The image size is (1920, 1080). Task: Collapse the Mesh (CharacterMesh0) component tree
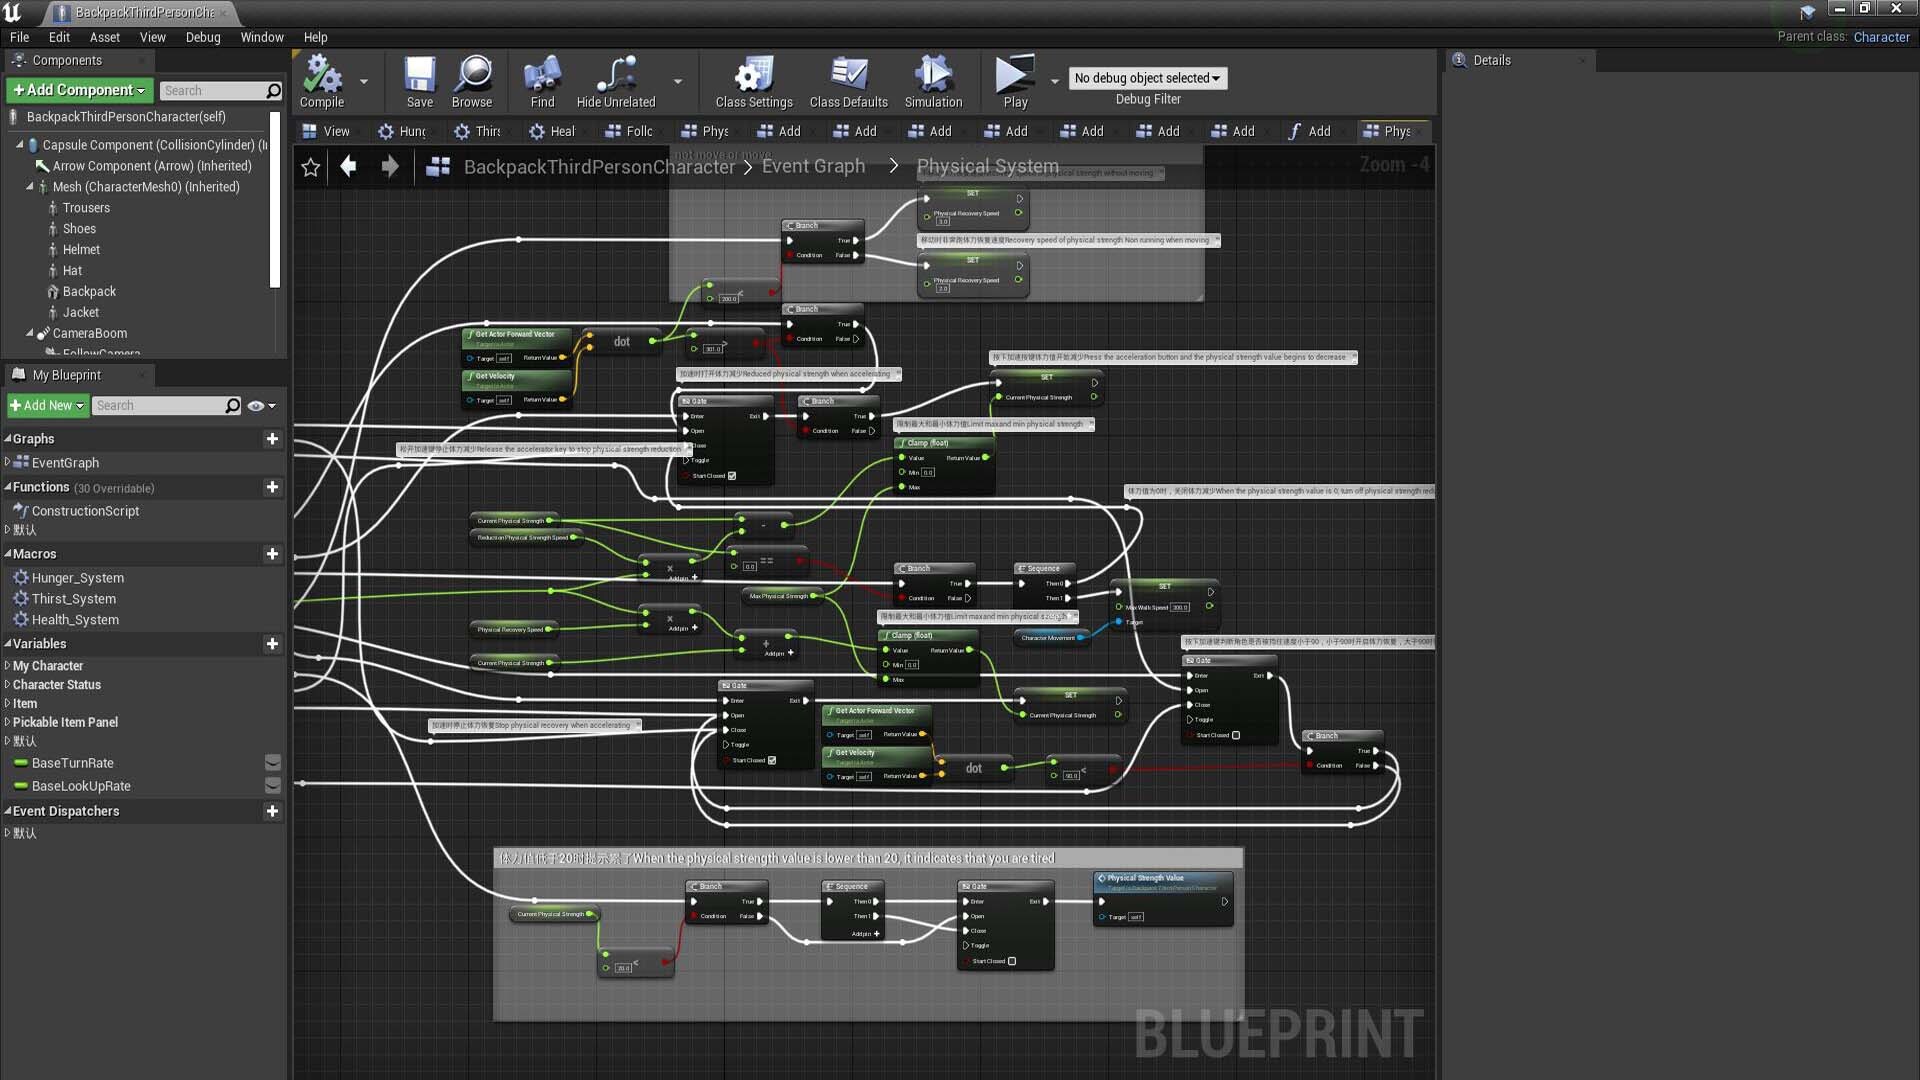pyautogui.click(x=29, y=187)
